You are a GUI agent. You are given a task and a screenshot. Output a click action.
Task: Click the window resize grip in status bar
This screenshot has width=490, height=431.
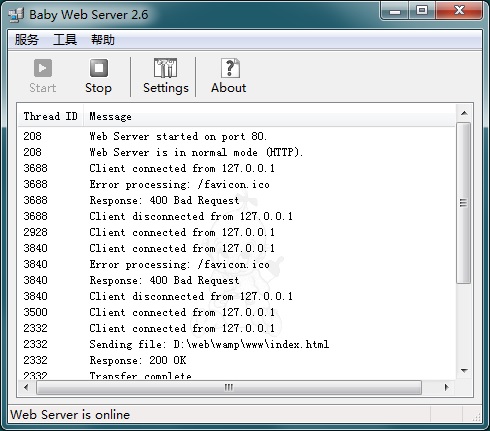tap(477, 417)
